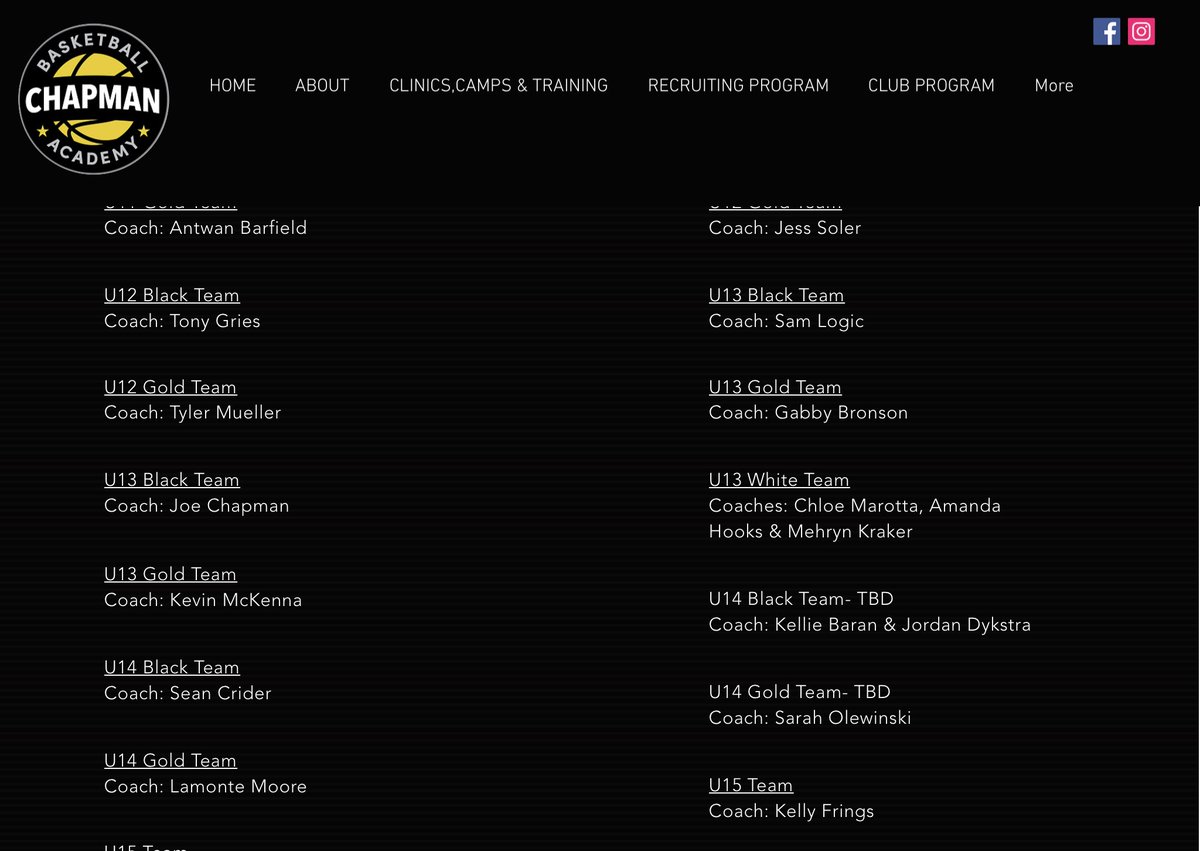
Task: Click text Coach: Kellie Baran & Jordan Dykstra
Action: (x=870, y=625)
